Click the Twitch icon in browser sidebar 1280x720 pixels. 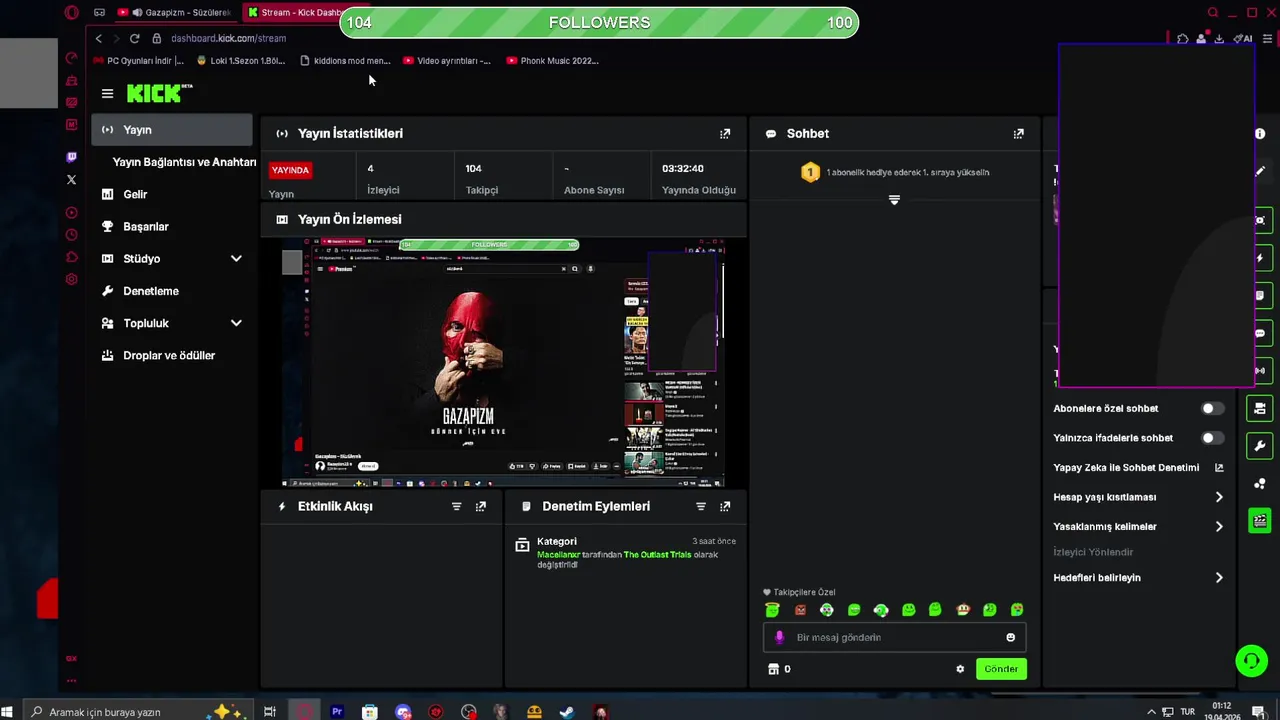71,157
